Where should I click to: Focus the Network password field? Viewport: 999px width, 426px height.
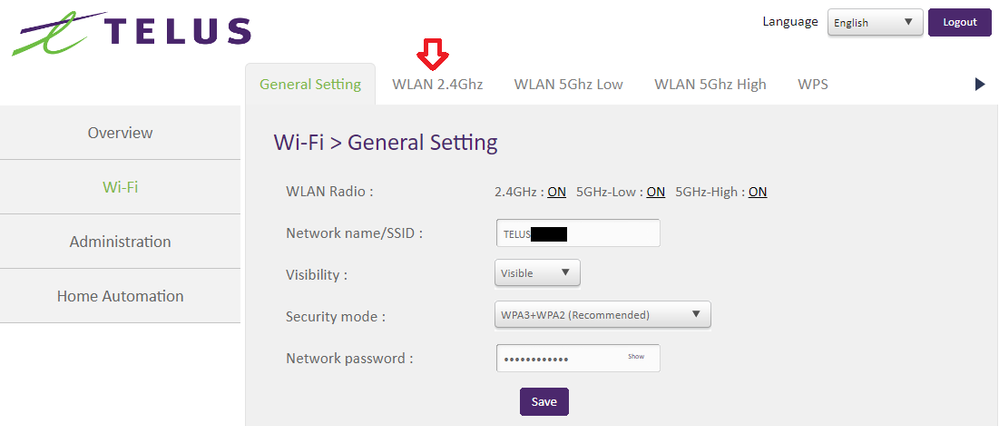560,358
